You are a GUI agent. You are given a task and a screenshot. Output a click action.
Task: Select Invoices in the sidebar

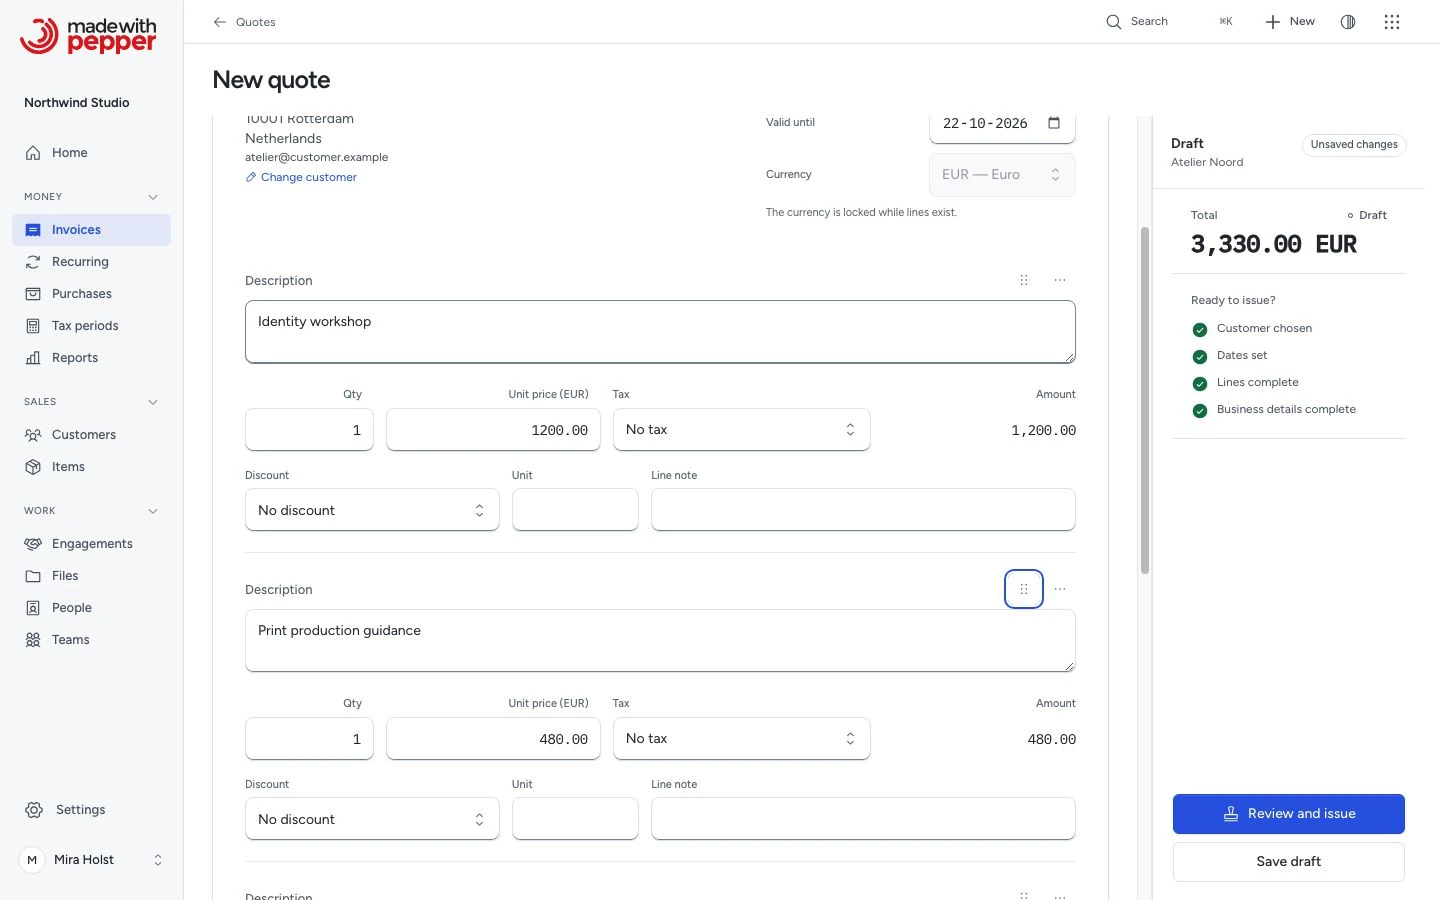click(x=92, y=230)
